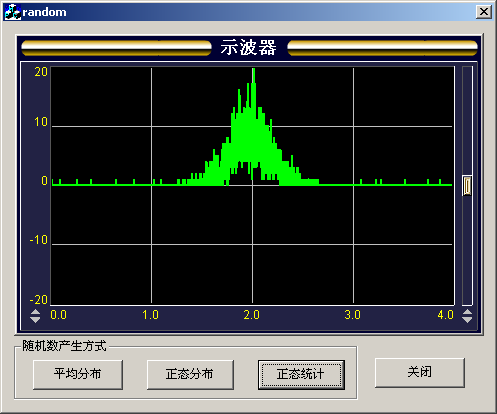
Task: Click the gold bar left of 示波器
Action: tap(116, 48)
